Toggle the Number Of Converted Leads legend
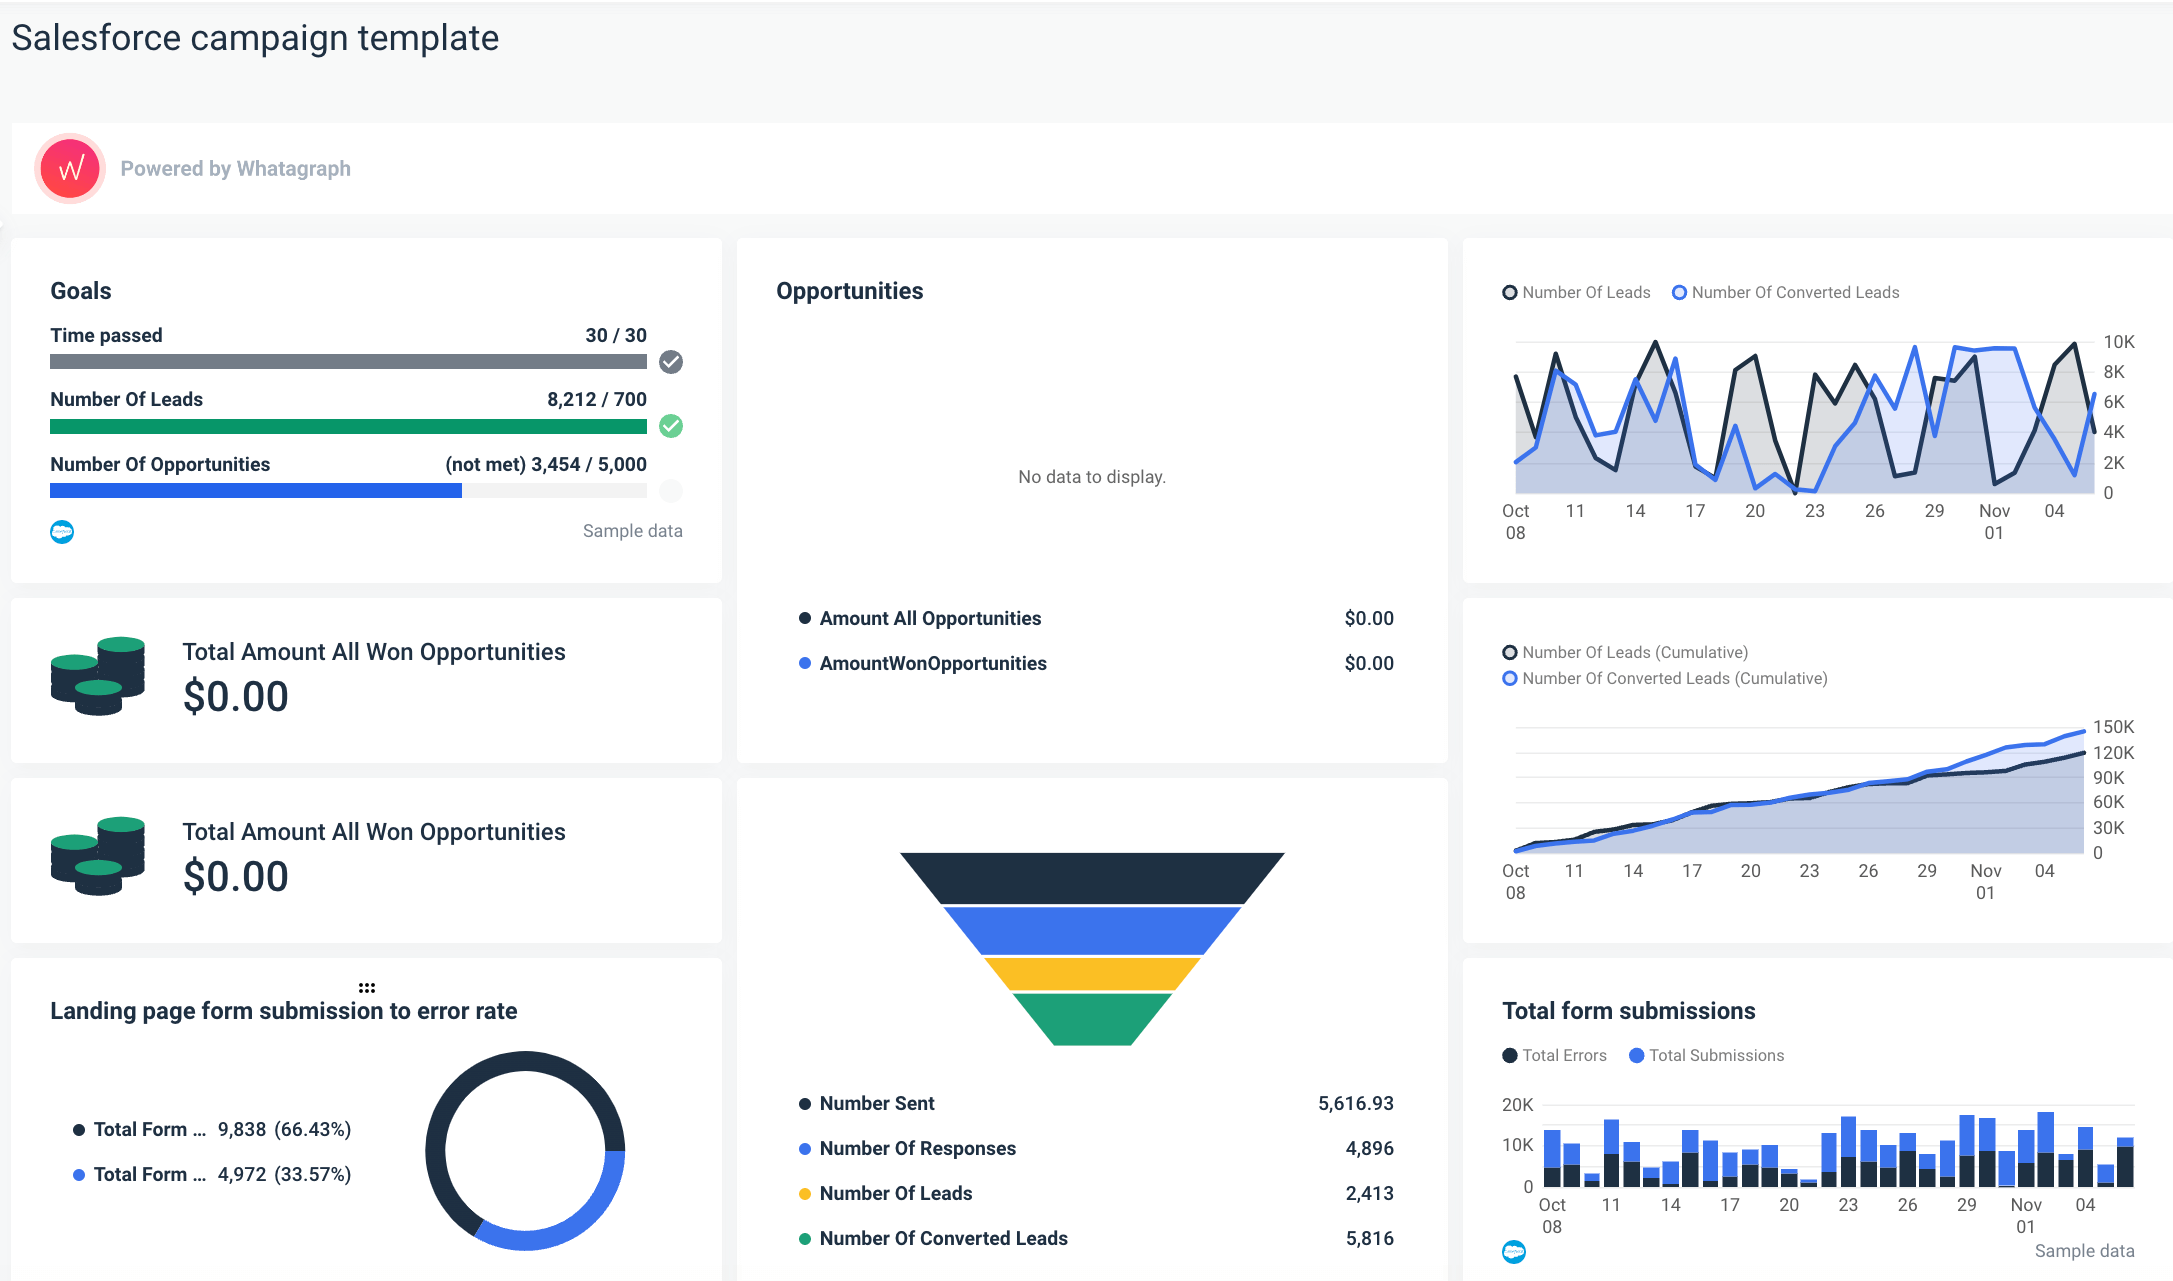This screenshot has width=2173, height=1281. 1679,292
